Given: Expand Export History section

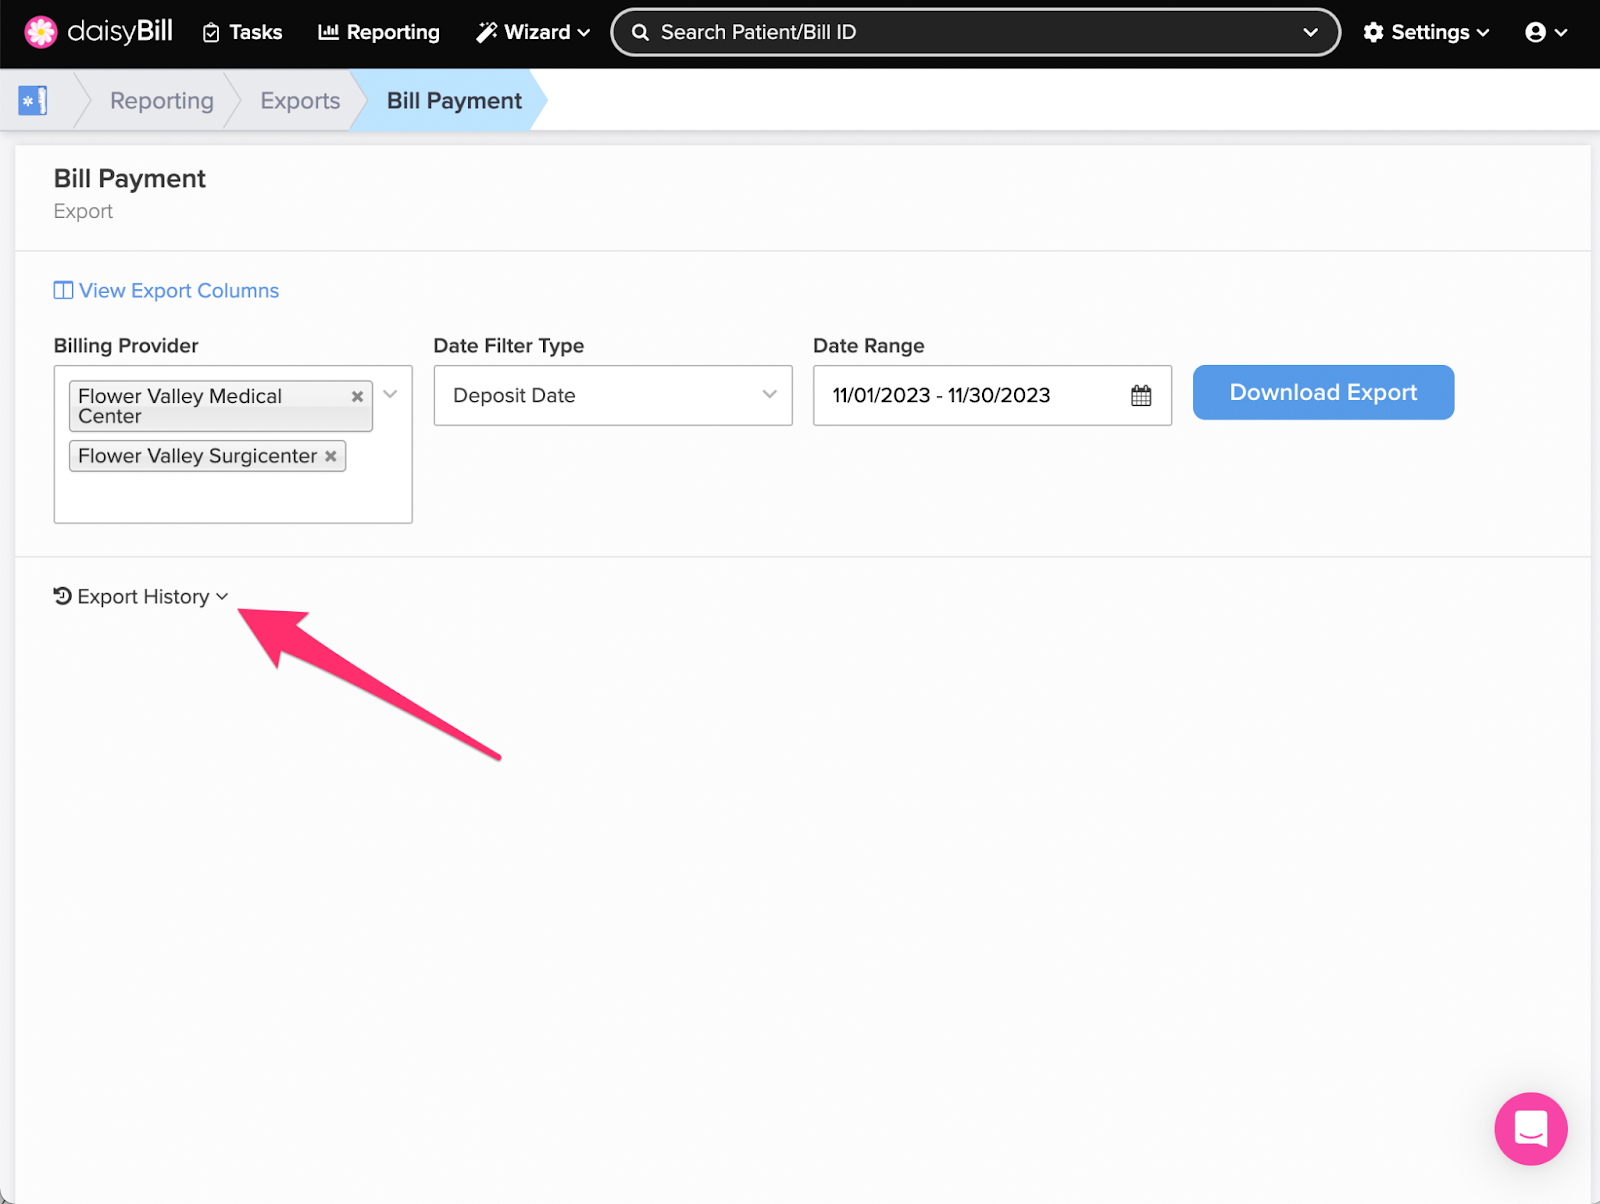Looking at the screenshot, I should pyautogui.click(x=141, y=596).
